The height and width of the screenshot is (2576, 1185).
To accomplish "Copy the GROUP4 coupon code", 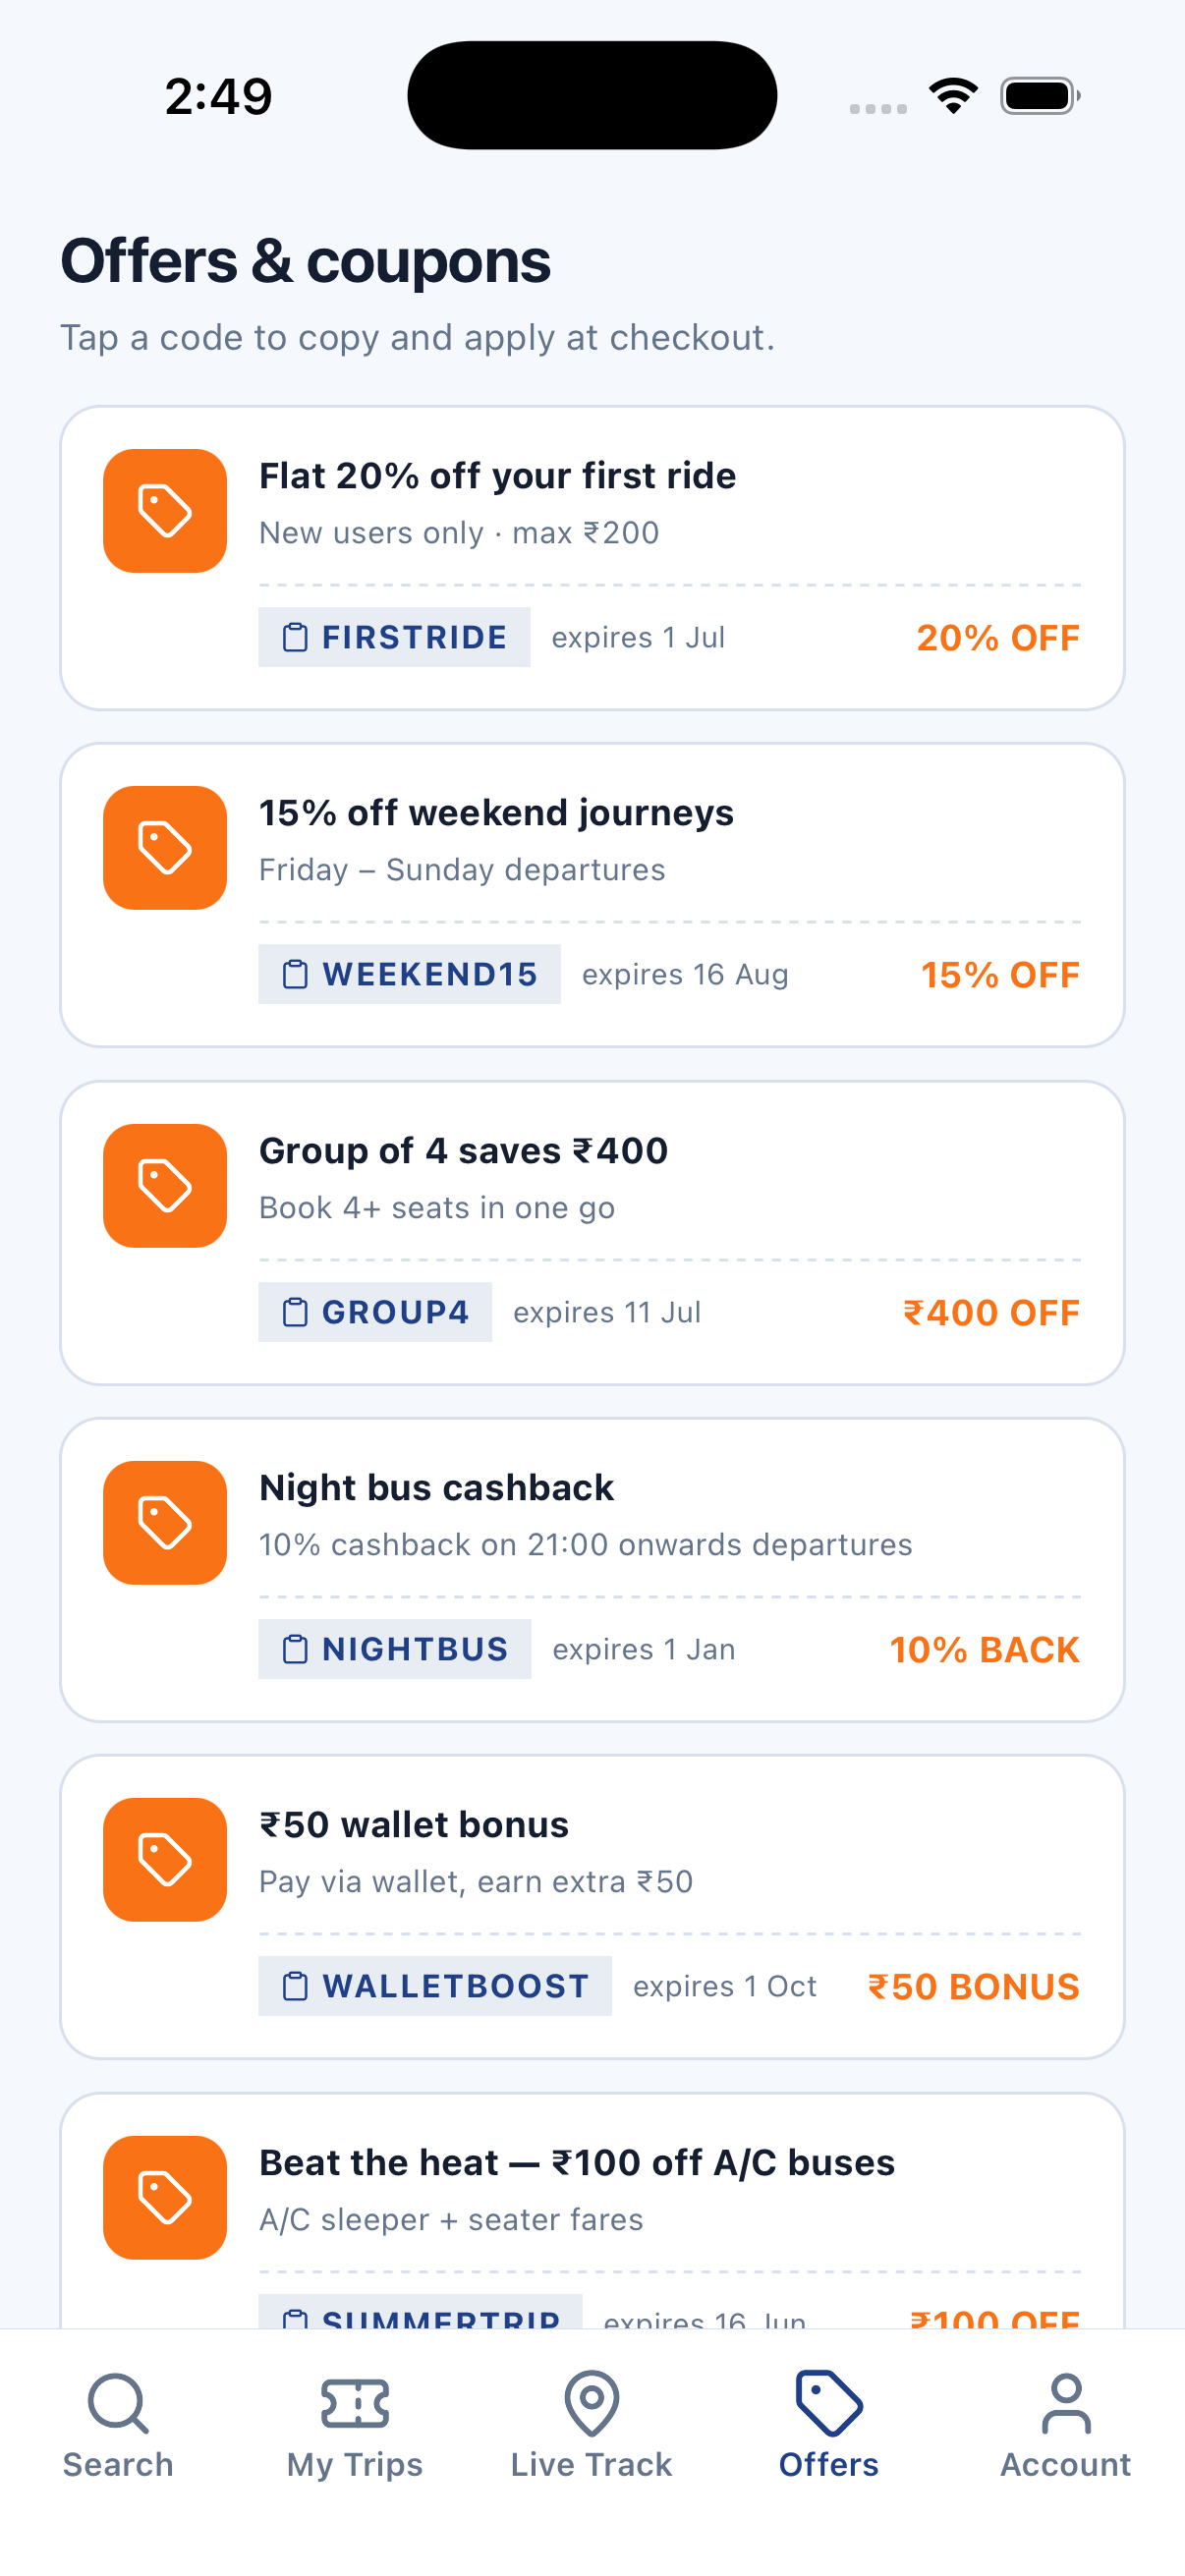I will [375, 1312].
